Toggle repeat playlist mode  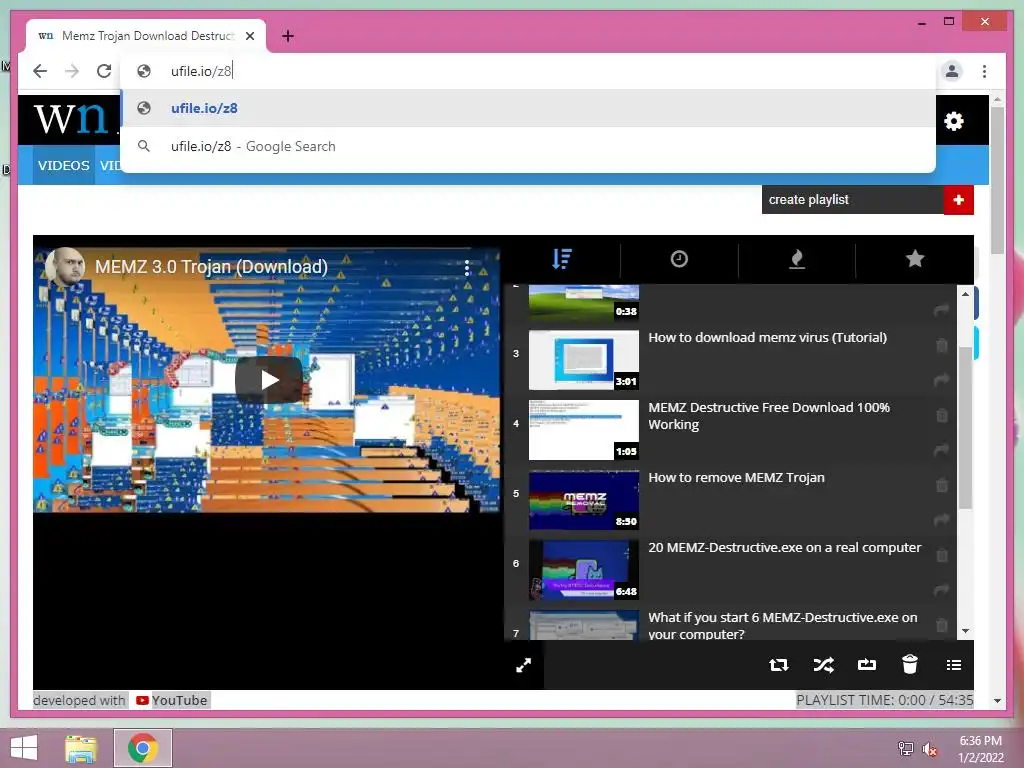pos(778,665)
